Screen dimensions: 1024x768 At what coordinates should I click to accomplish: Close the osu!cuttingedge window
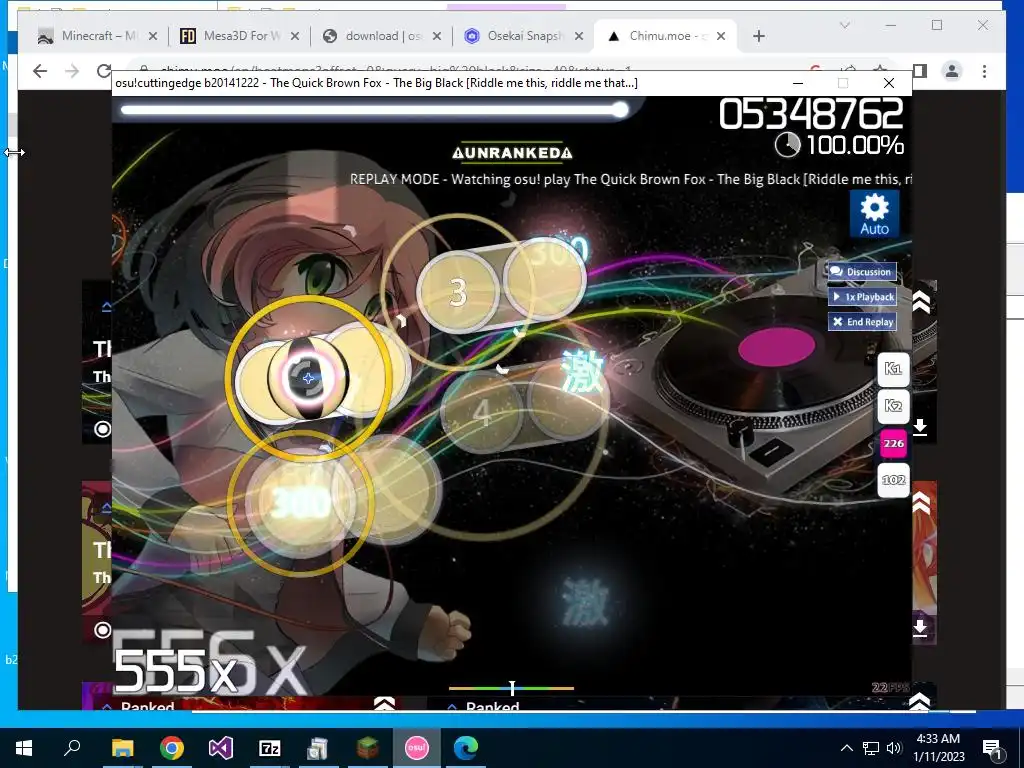pos(889,83)
